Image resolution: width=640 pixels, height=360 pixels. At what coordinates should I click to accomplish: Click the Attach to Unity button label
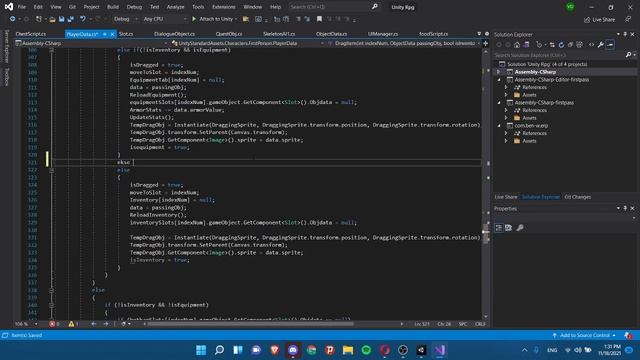click(x=216, y=19)
